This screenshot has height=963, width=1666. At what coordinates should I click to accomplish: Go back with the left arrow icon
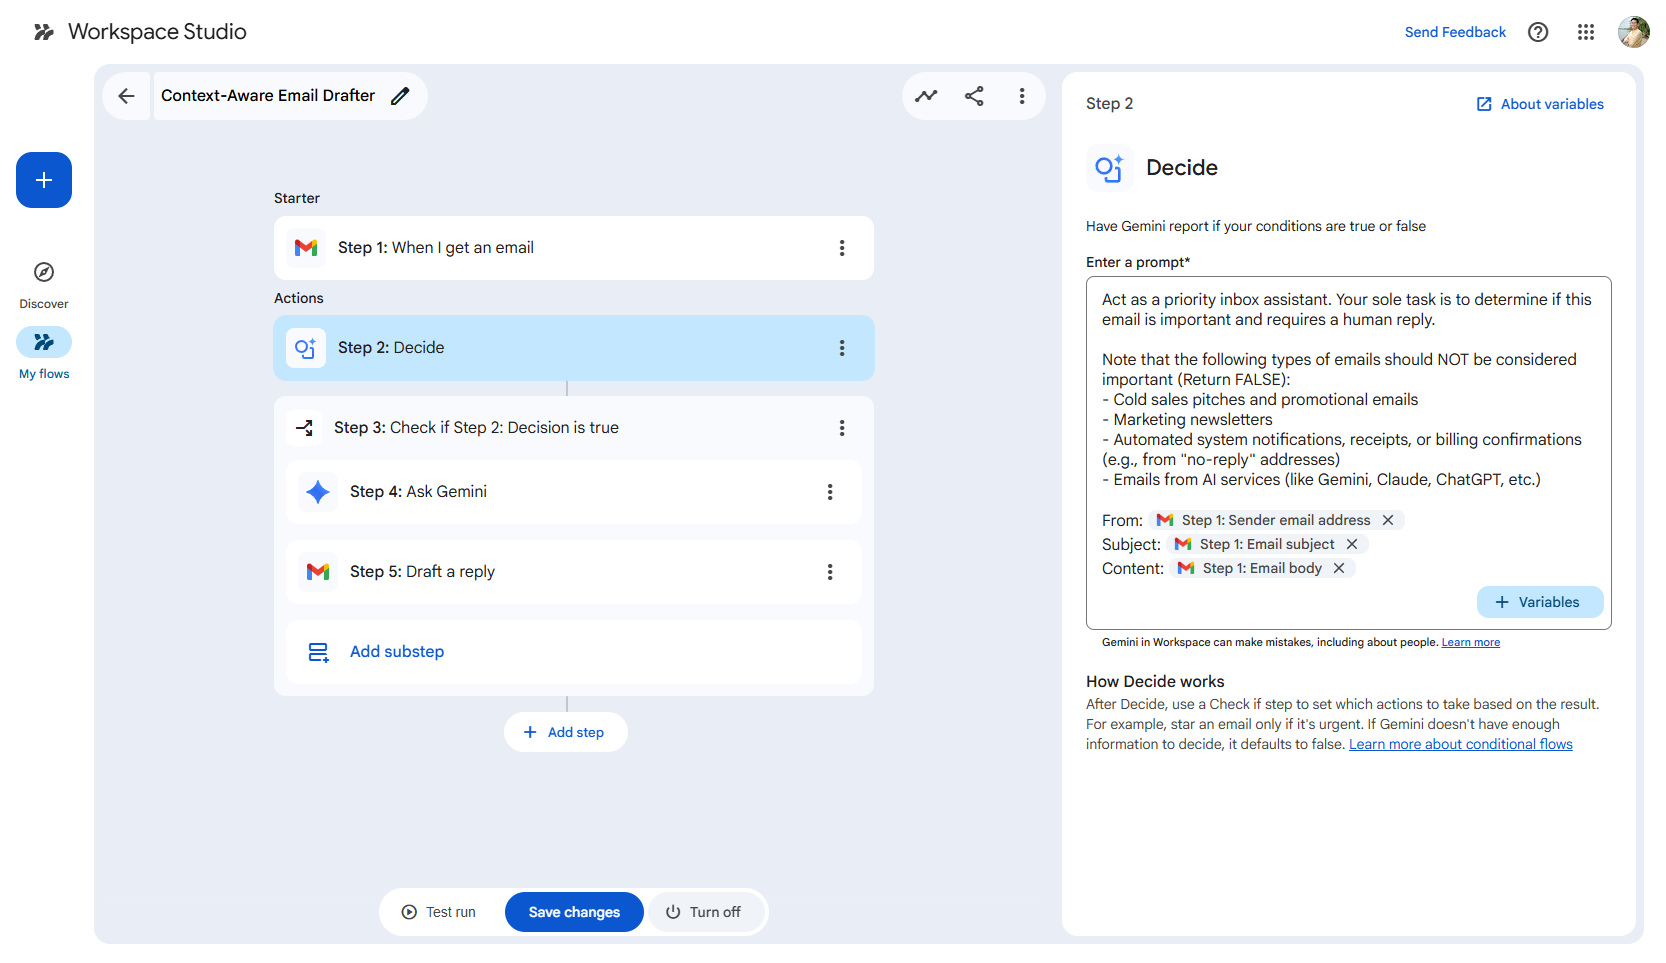click(x=126, y=96)
